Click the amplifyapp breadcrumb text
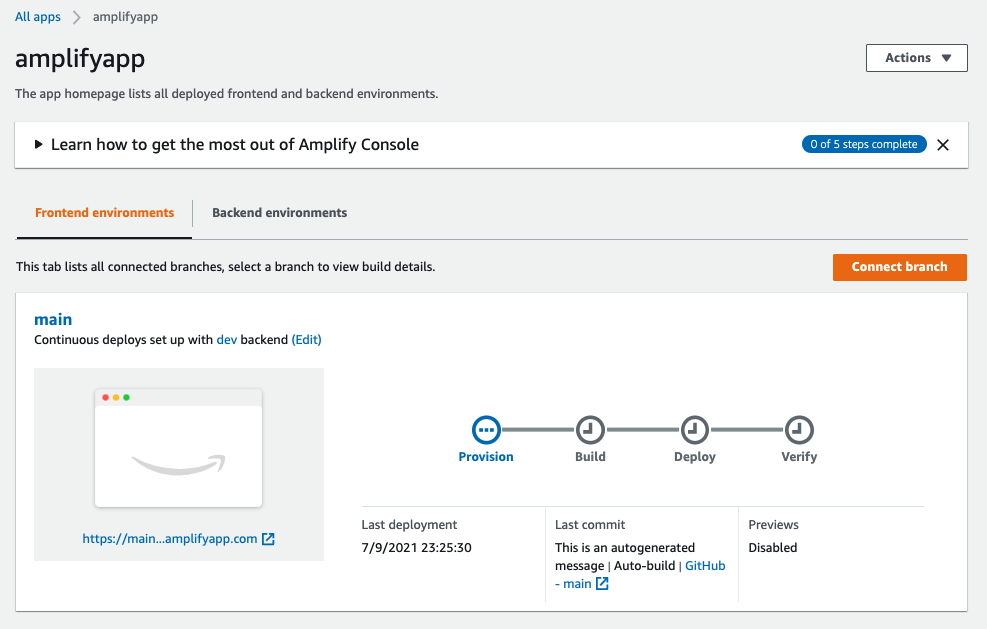Viewport: 987px width, 629px height. [x=125, y=17]
